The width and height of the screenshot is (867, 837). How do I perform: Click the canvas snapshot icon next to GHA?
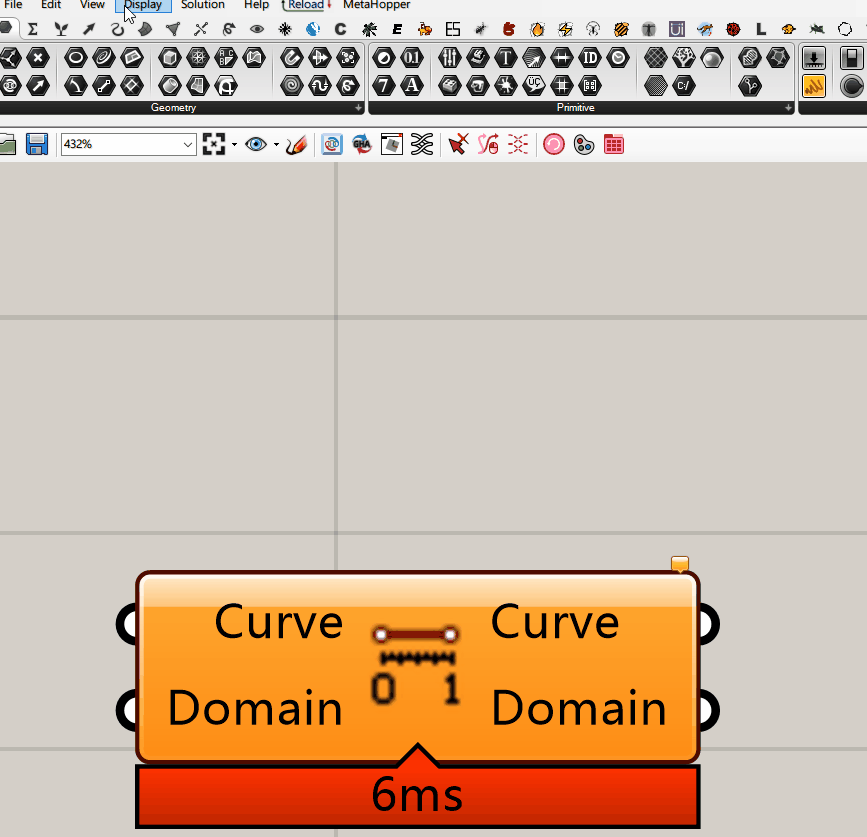coord(390,144)
